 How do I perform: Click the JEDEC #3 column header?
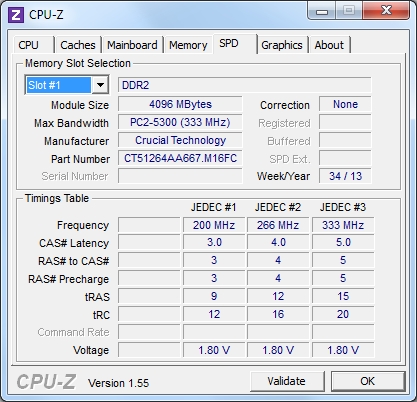click(x=343, y=207)
